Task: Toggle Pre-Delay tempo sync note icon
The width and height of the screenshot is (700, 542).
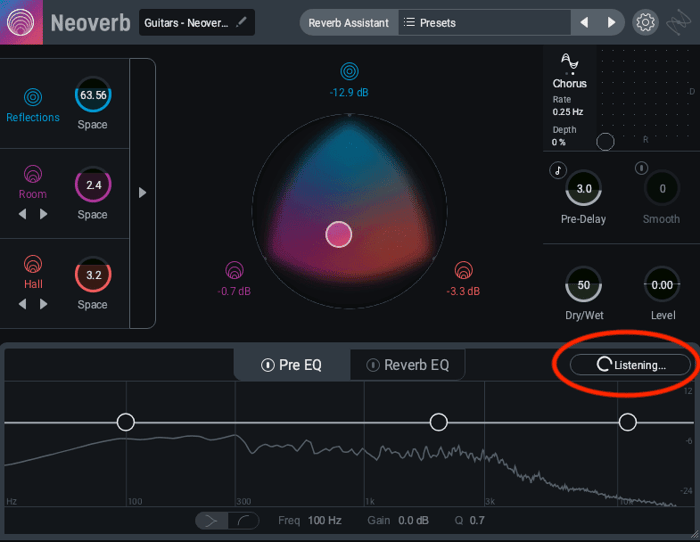Action: pos(558,170)
